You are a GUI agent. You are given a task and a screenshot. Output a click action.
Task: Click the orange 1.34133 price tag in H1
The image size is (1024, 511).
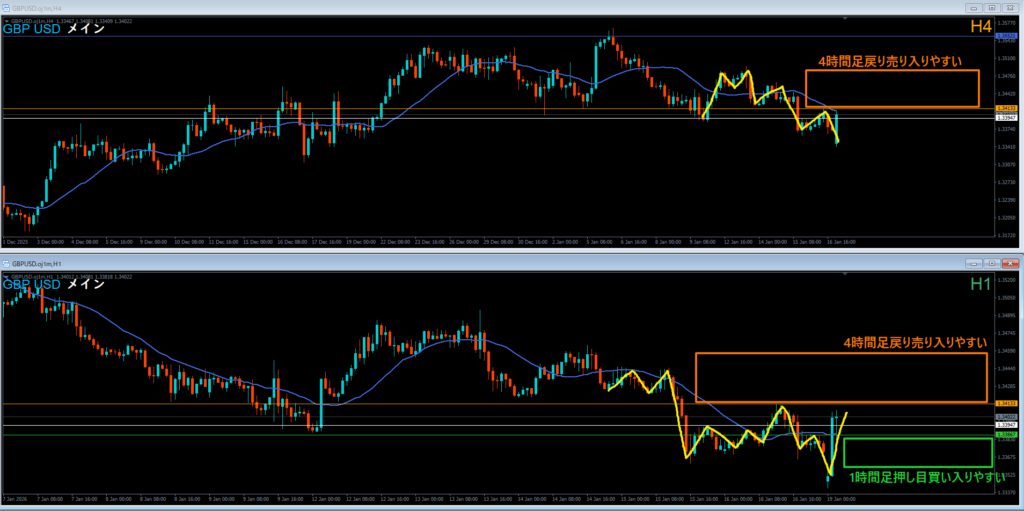pyautogui.click(x=1006, y=403)
